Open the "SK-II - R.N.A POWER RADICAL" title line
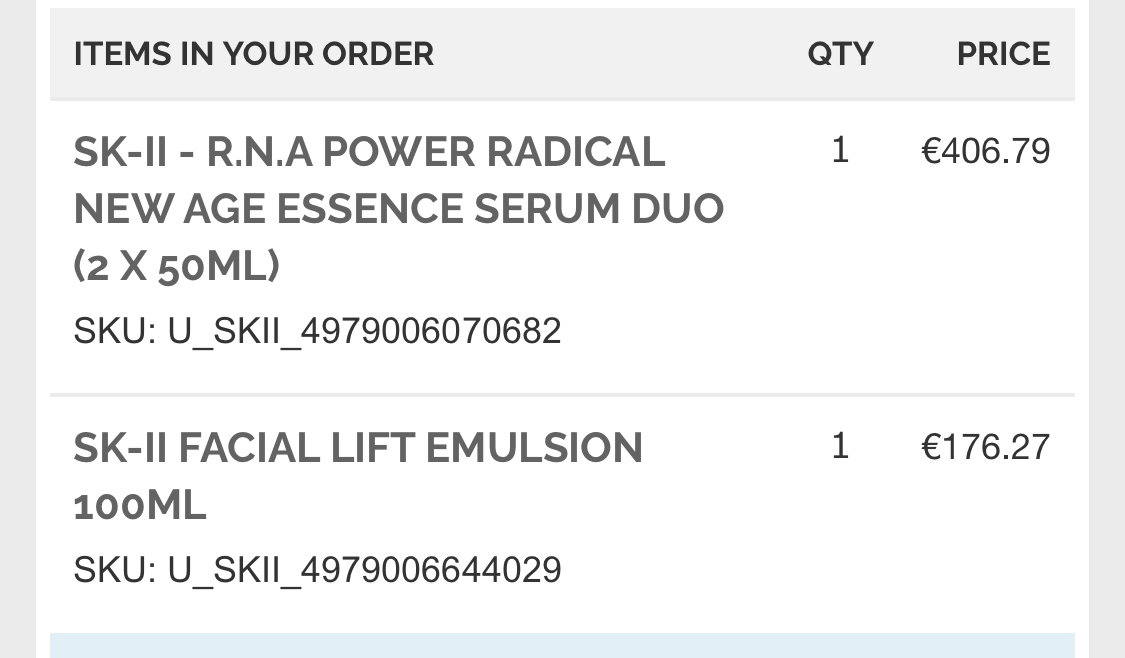Image resolution: width=1125 pixels, height=658 pixels. pyautogui.click(x=369, y=152)
